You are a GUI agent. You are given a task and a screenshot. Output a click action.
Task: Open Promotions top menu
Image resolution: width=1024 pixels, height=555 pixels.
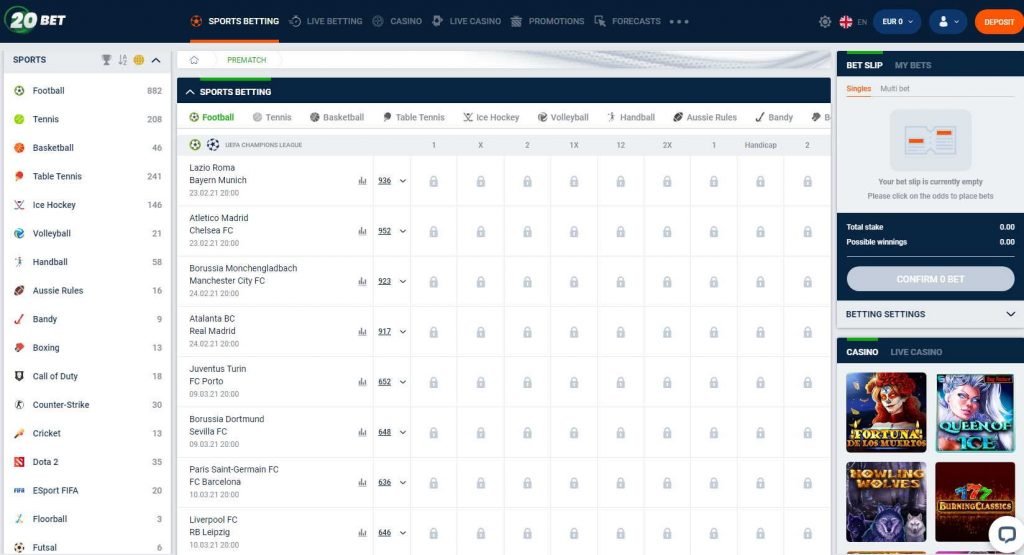(x=547, y=22)
